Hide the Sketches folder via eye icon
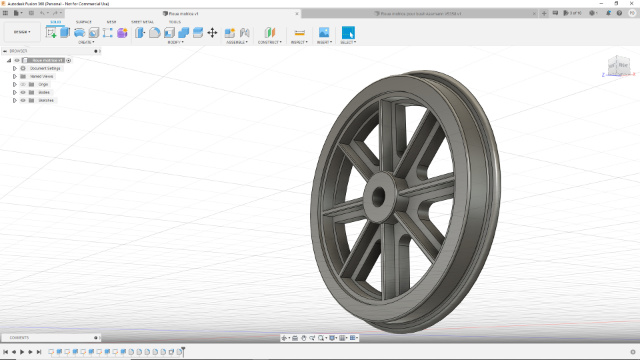This screenshot has height=360, width=640. tap(23, 100)
